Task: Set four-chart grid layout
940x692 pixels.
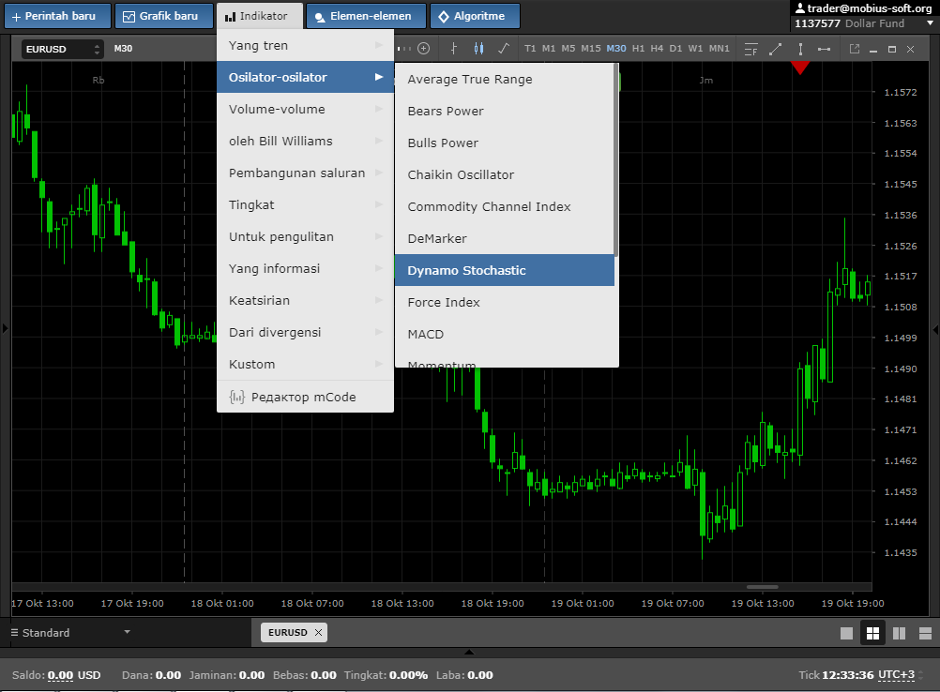Action: tap(873, 633)
